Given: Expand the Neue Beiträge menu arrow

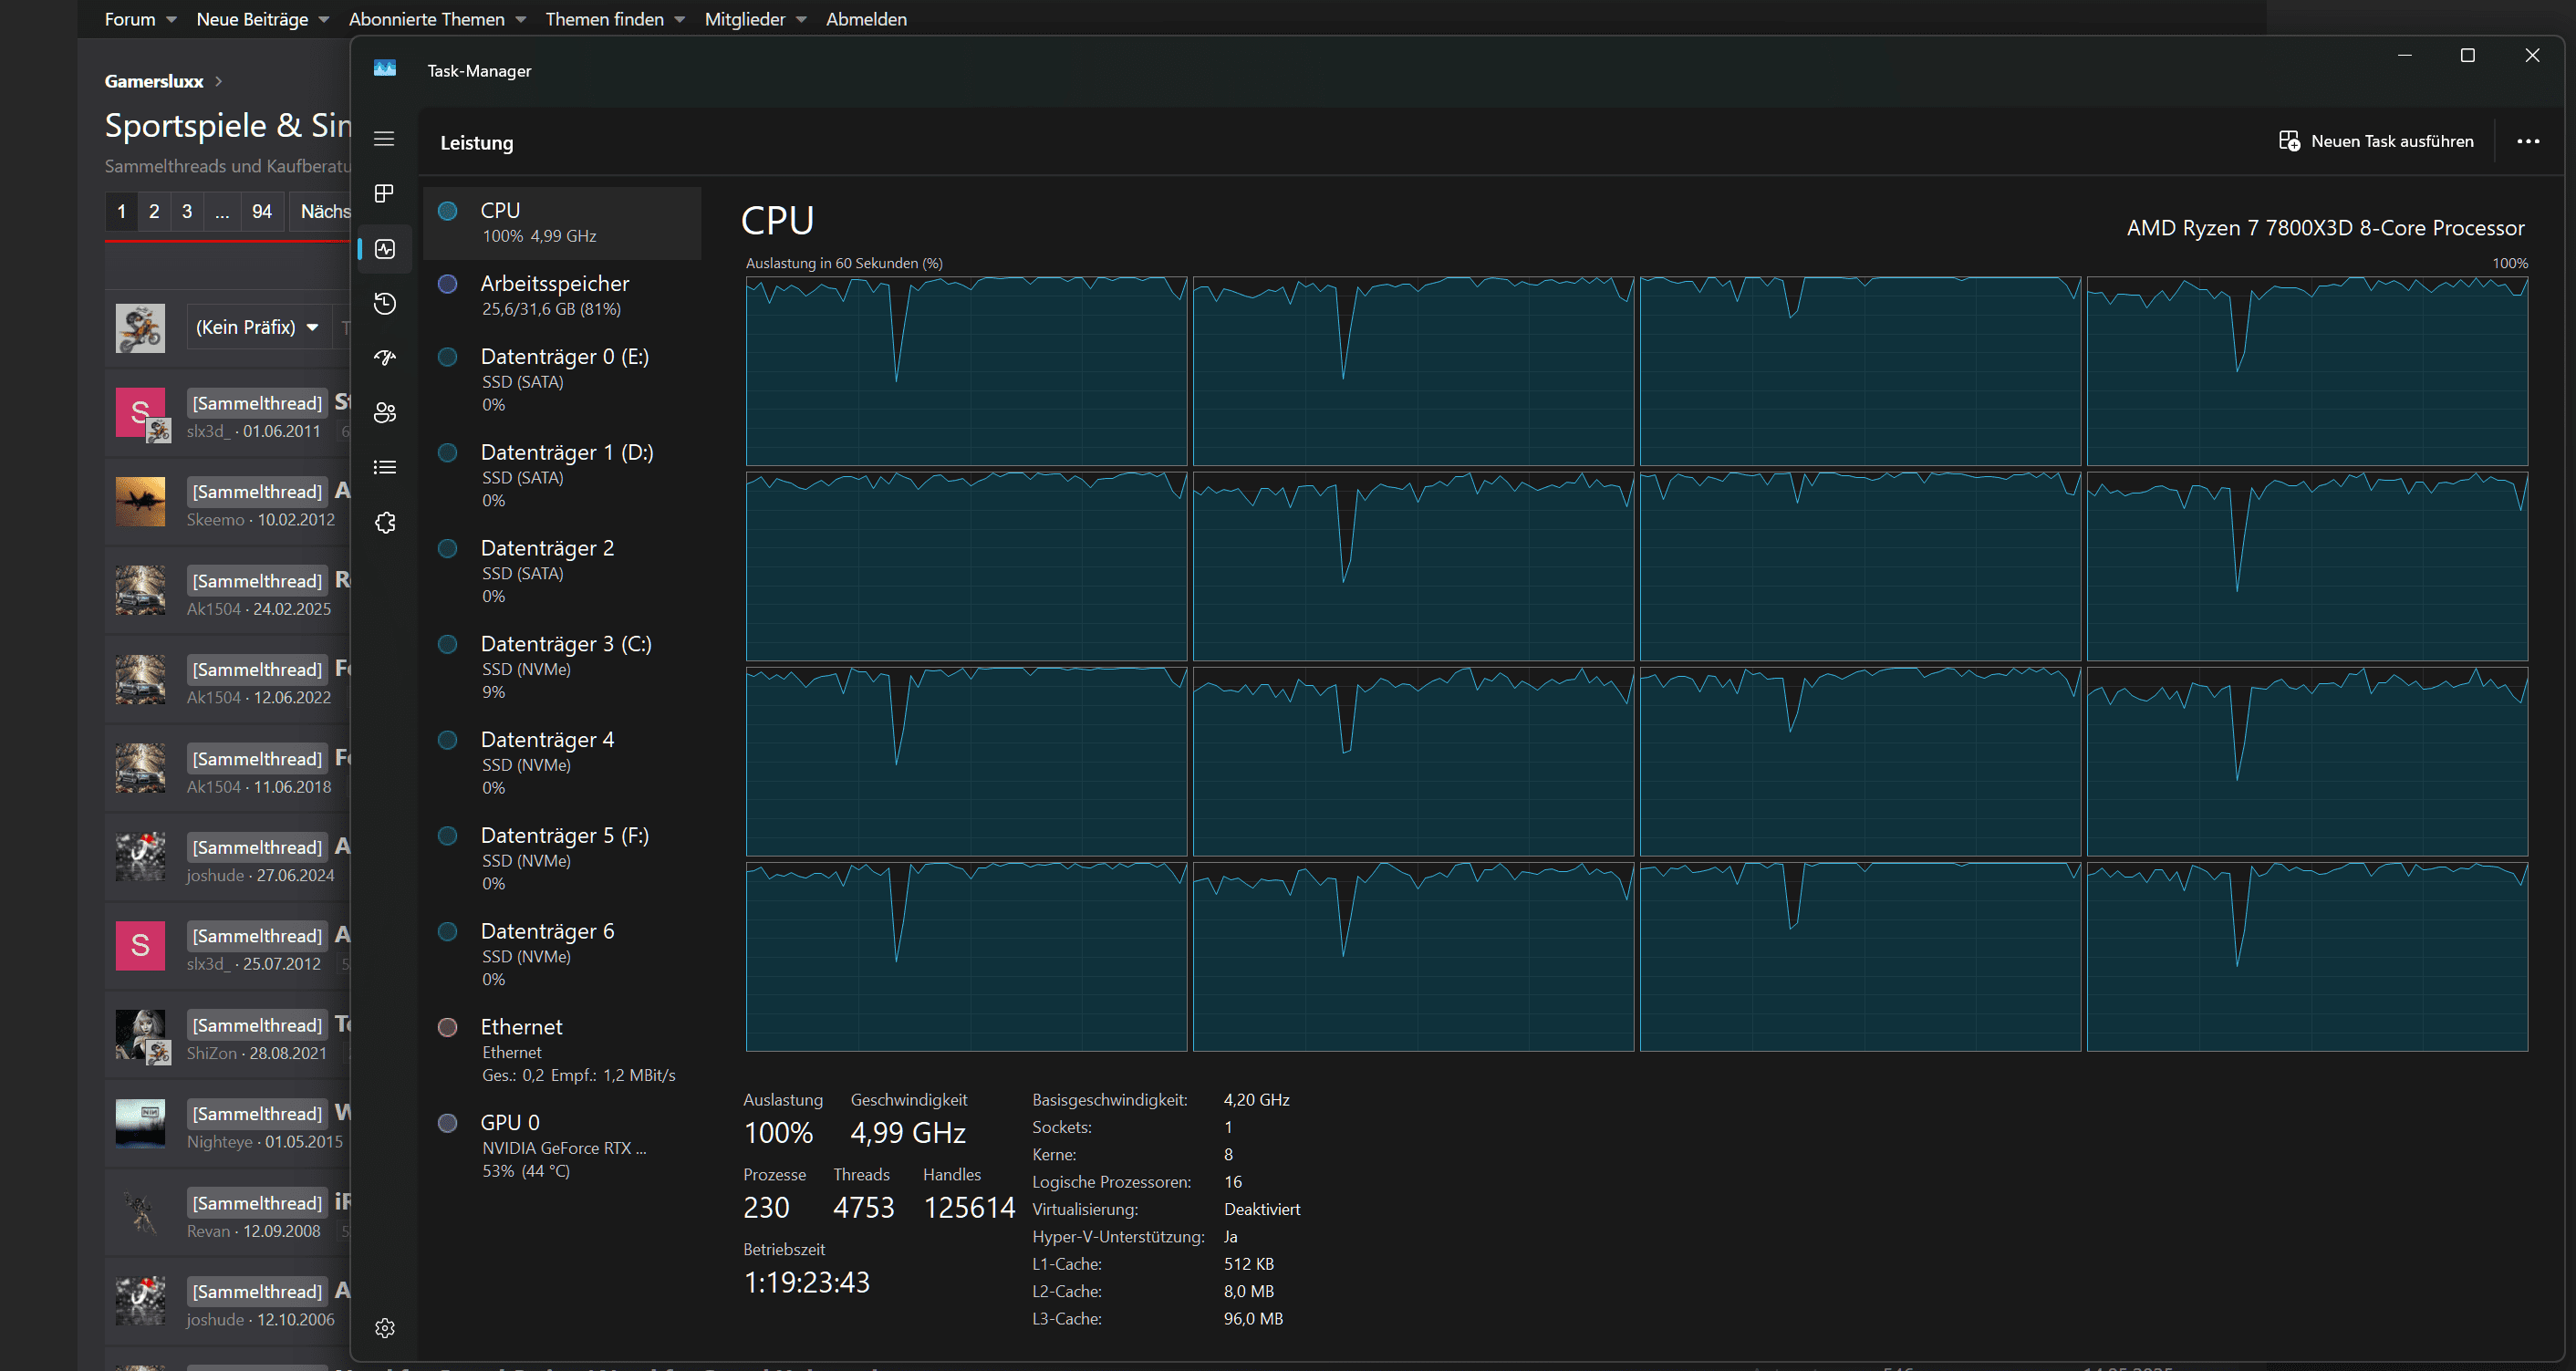Looking at the screenshot, I should pyautogui.click(x=323, y=19).
